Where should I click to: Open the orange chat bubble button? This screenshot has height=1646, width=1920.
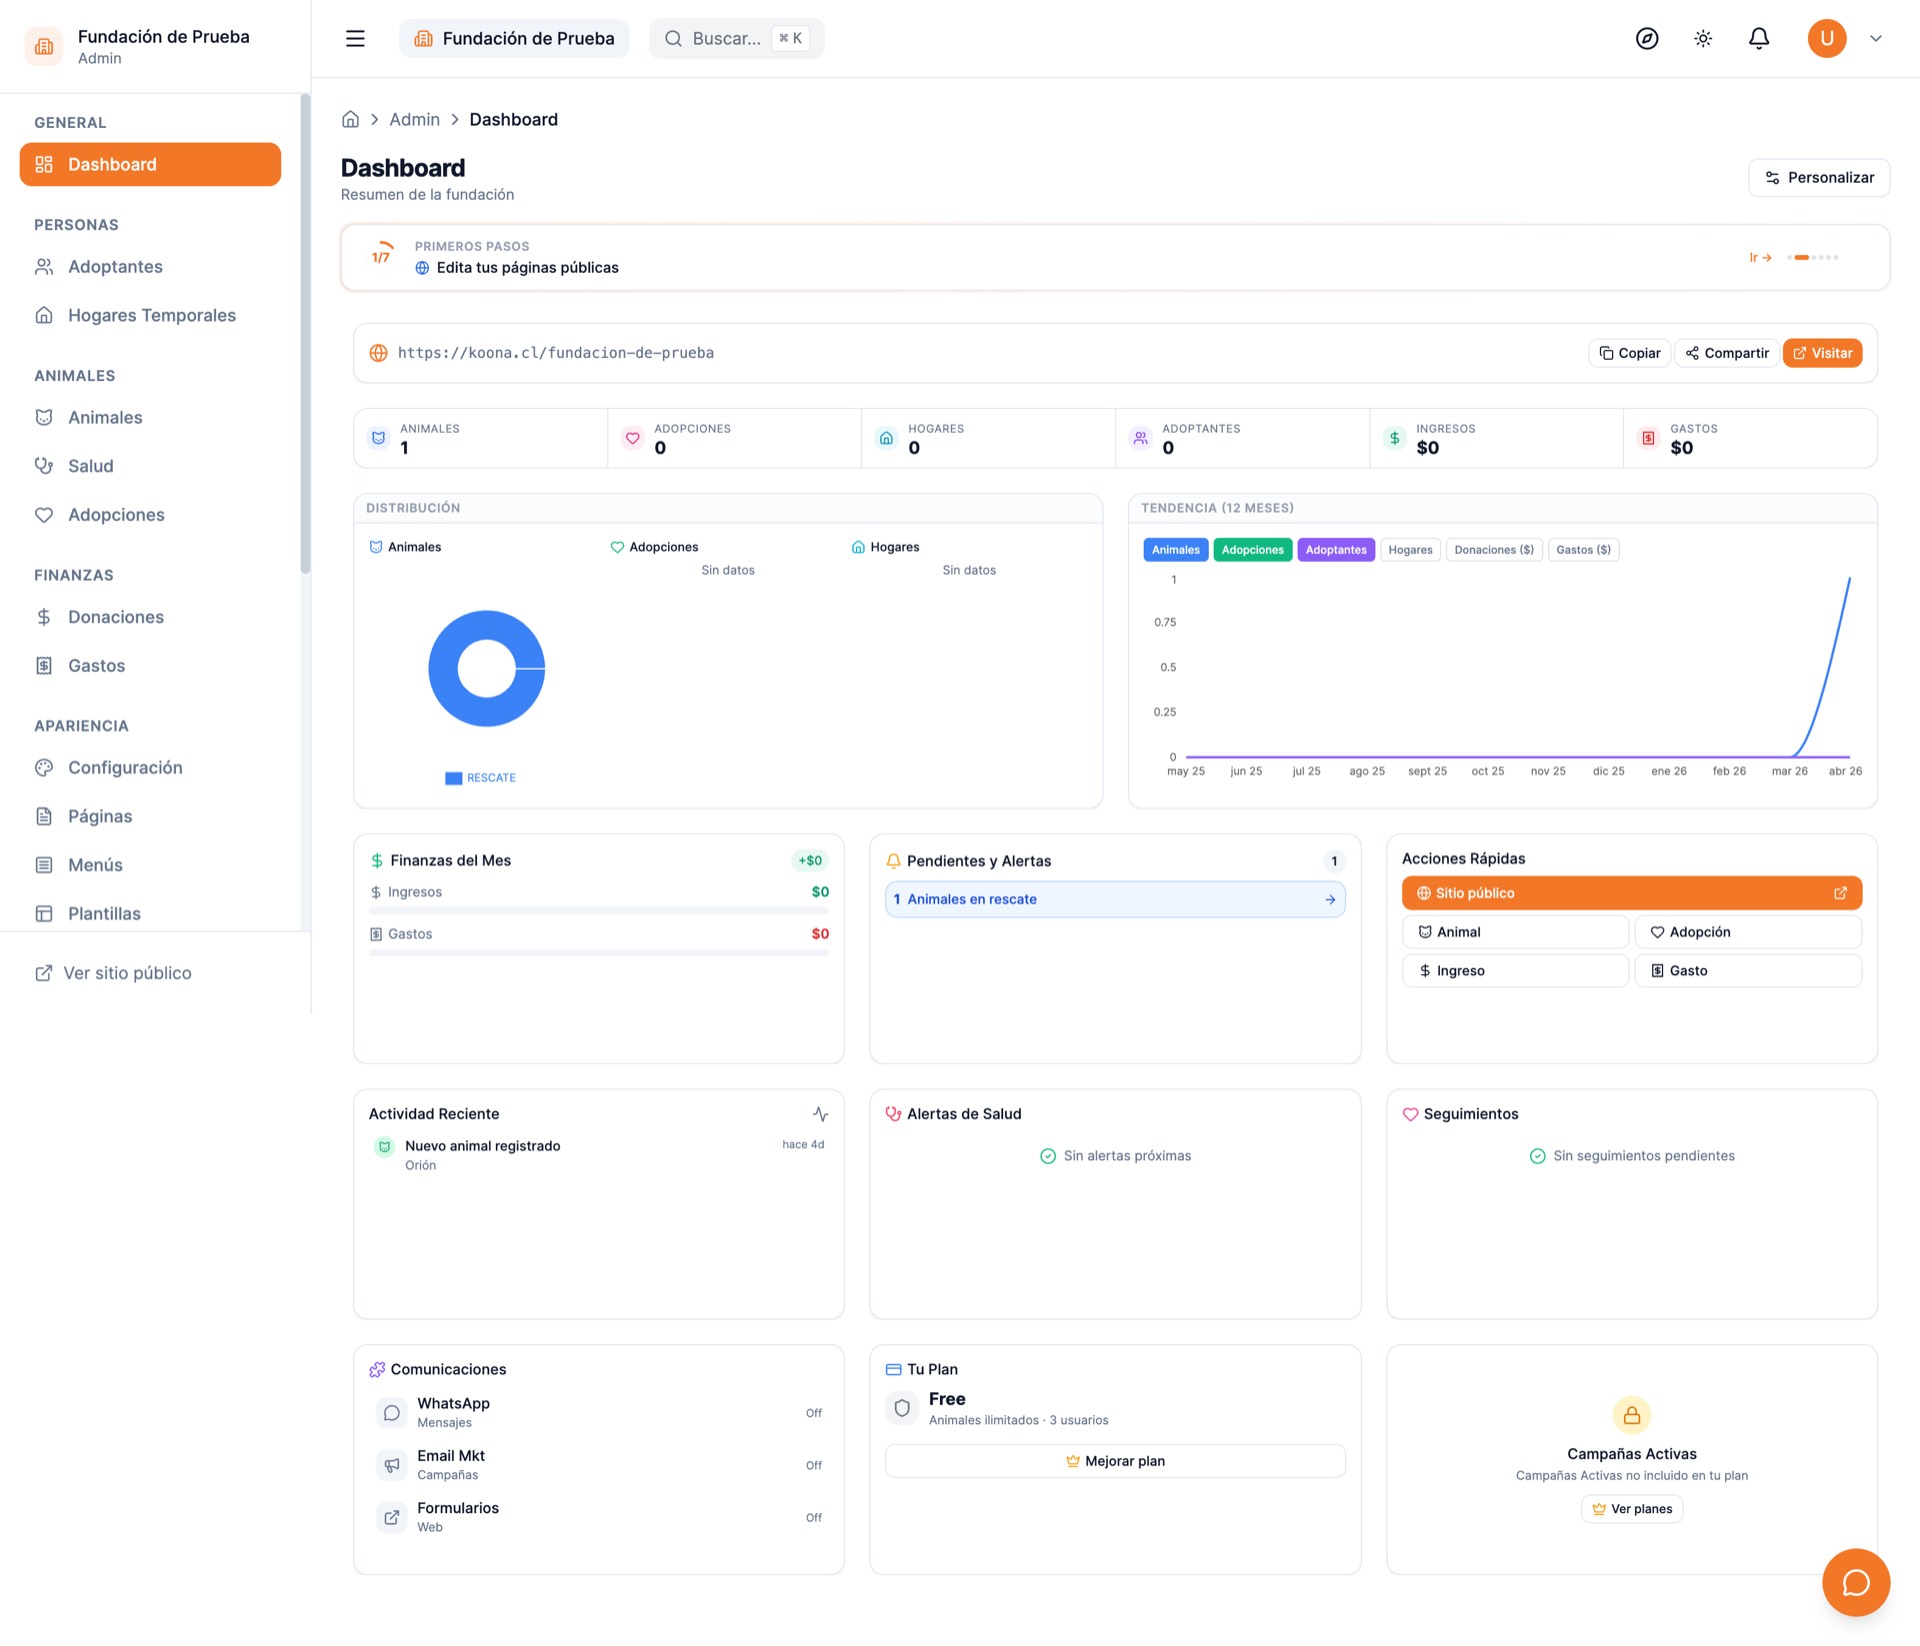point(1856,1582)
